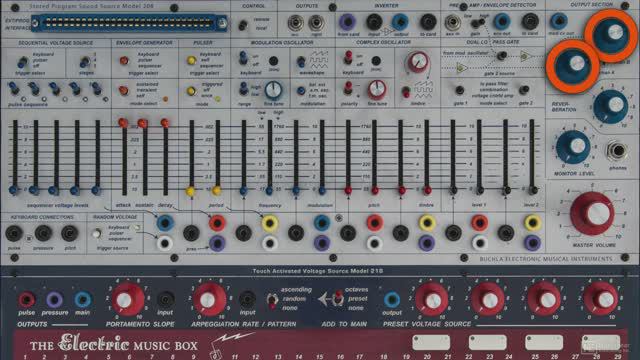This screenshot has height=360, width=640.
Task: Click the blue main output jack on Model 218
Action: [x=83, y=300]
